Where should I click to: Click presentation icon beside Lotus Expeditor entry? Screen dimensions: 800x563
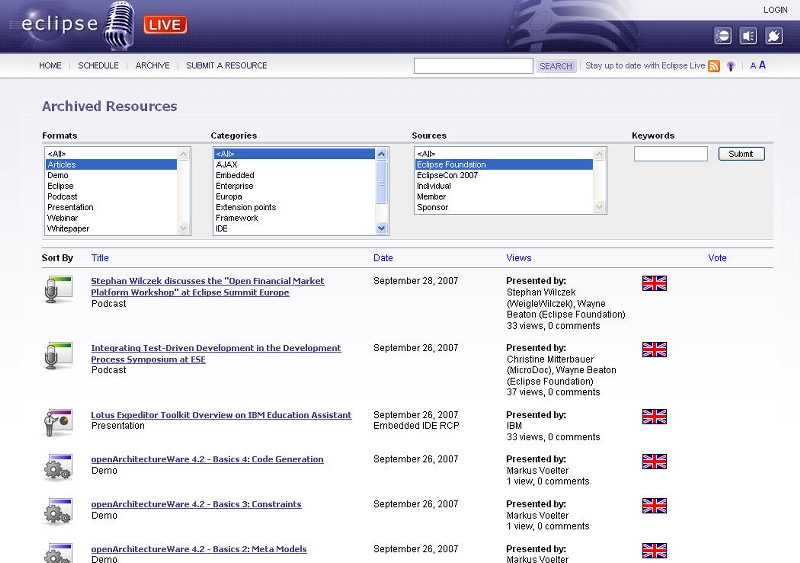58,423
